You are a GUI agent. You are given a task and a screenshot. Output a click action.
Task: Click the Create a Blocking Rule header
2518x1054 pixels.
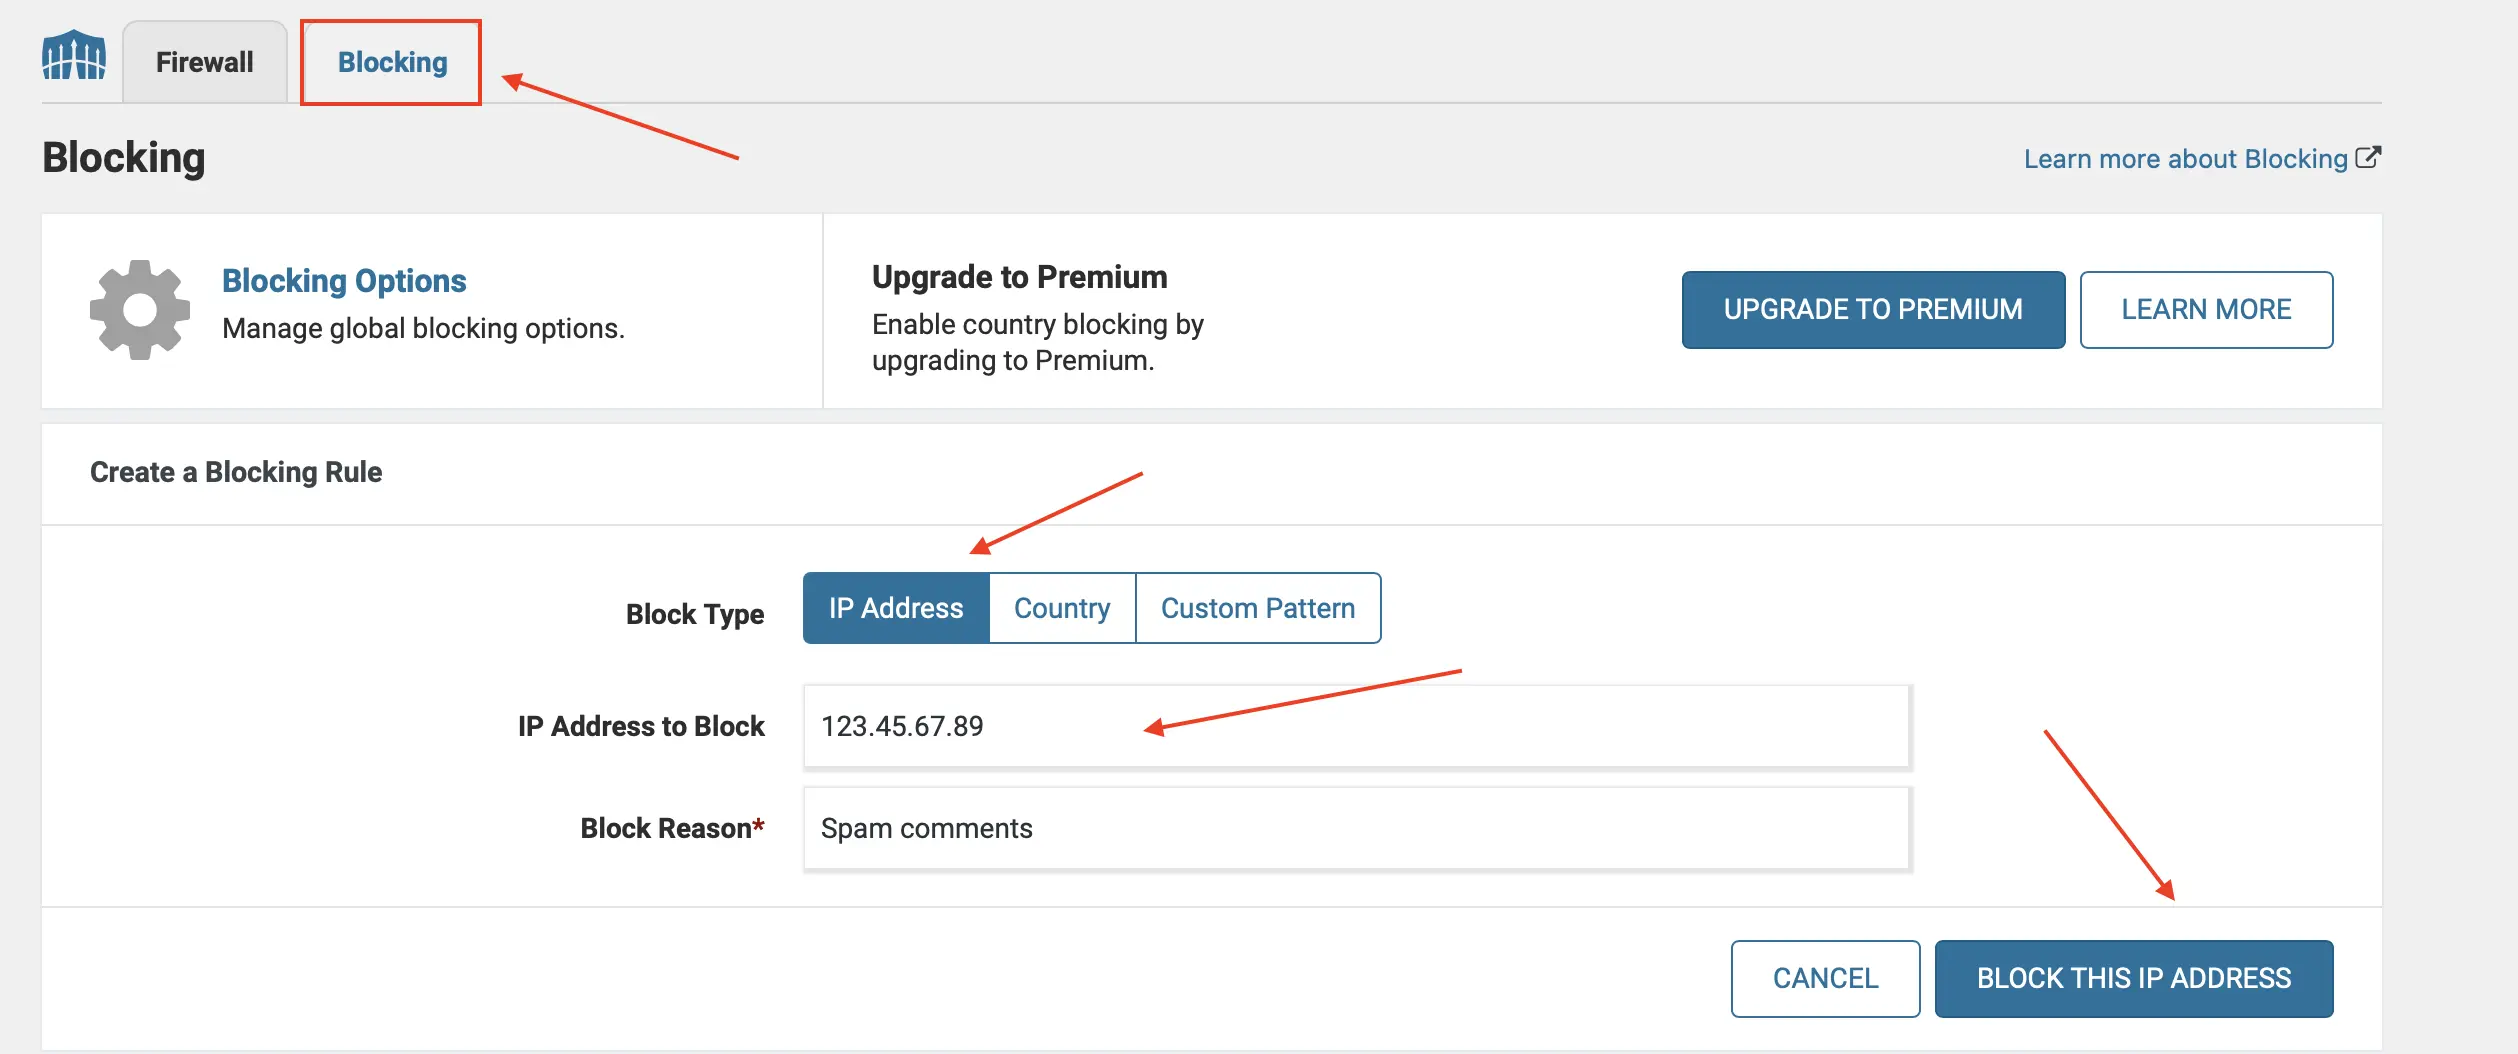[236, 472]
